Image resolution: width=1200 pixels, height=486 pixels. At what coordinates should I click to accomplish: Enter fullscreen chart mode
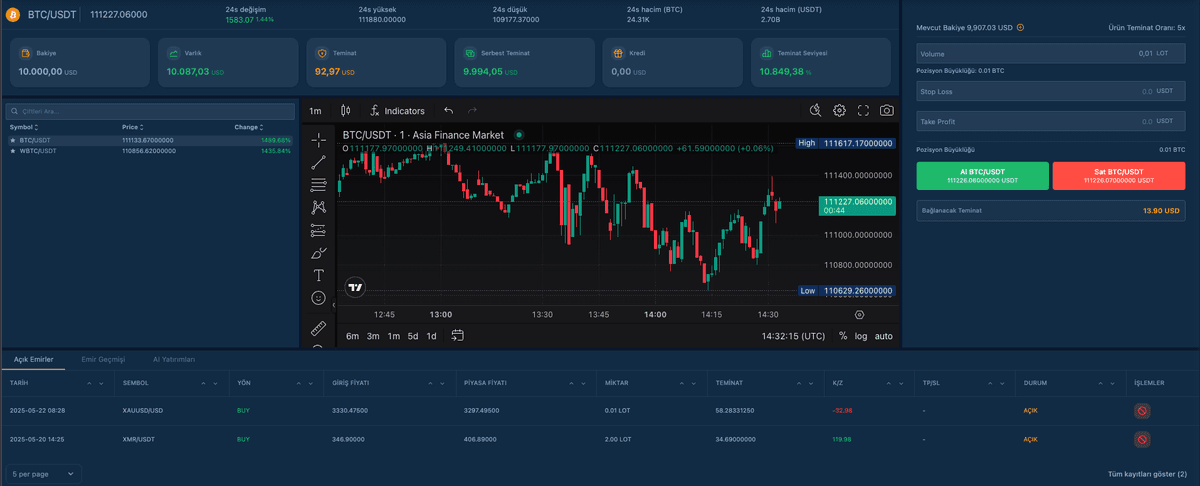click(863, 111)
